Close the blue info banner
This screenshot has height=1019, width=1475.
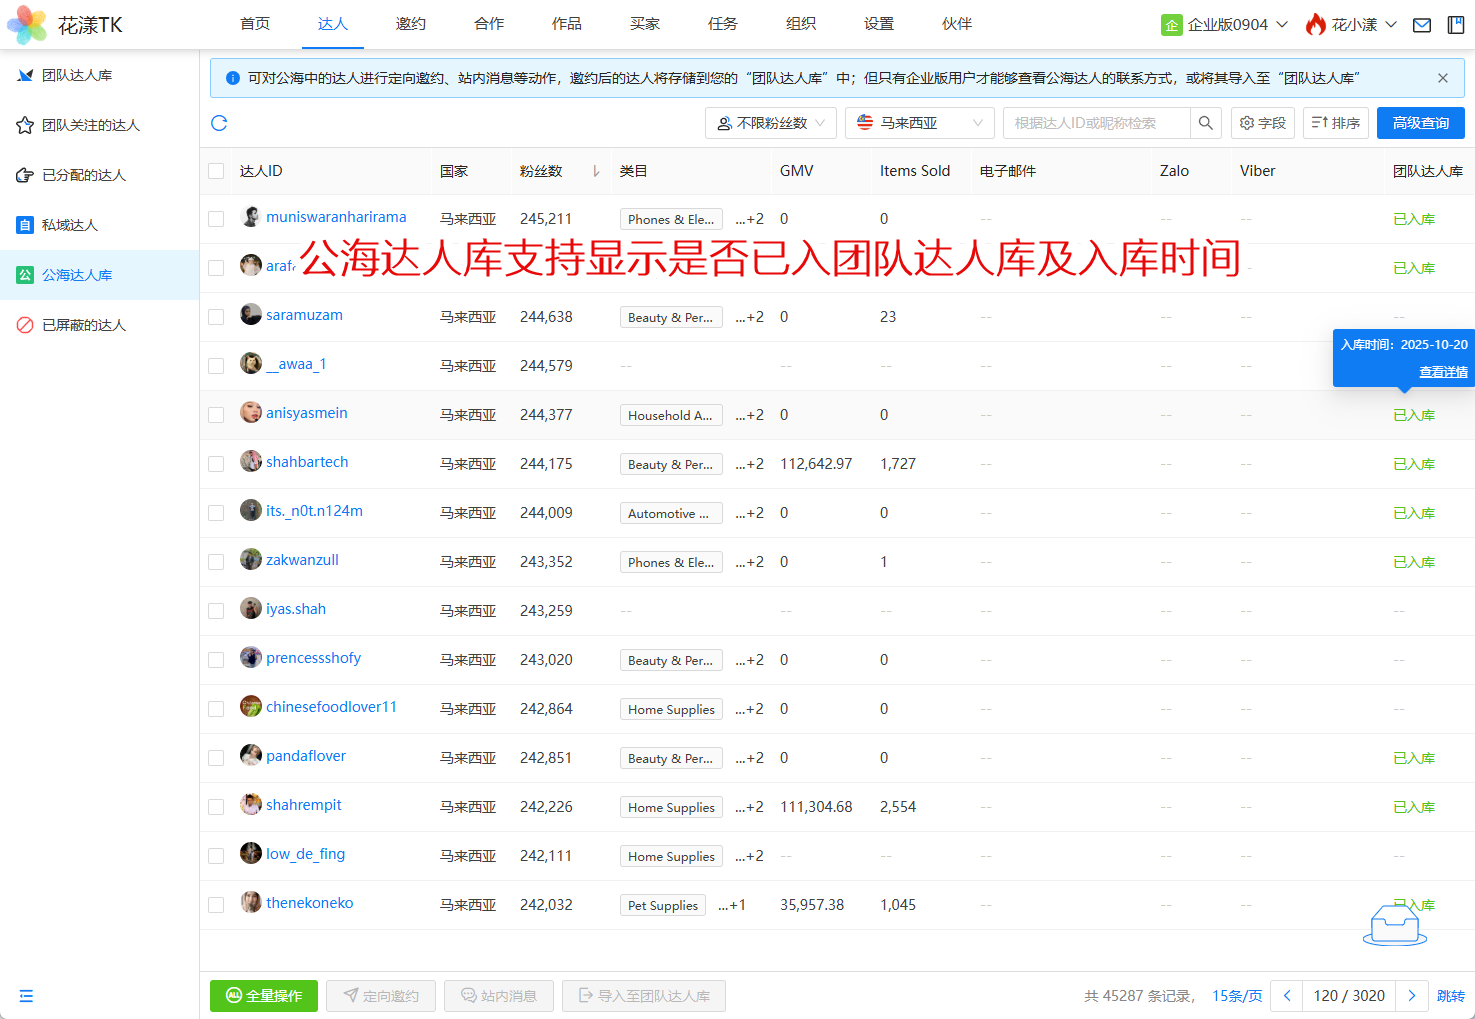pyautogui.click(x=1442, y=78)
